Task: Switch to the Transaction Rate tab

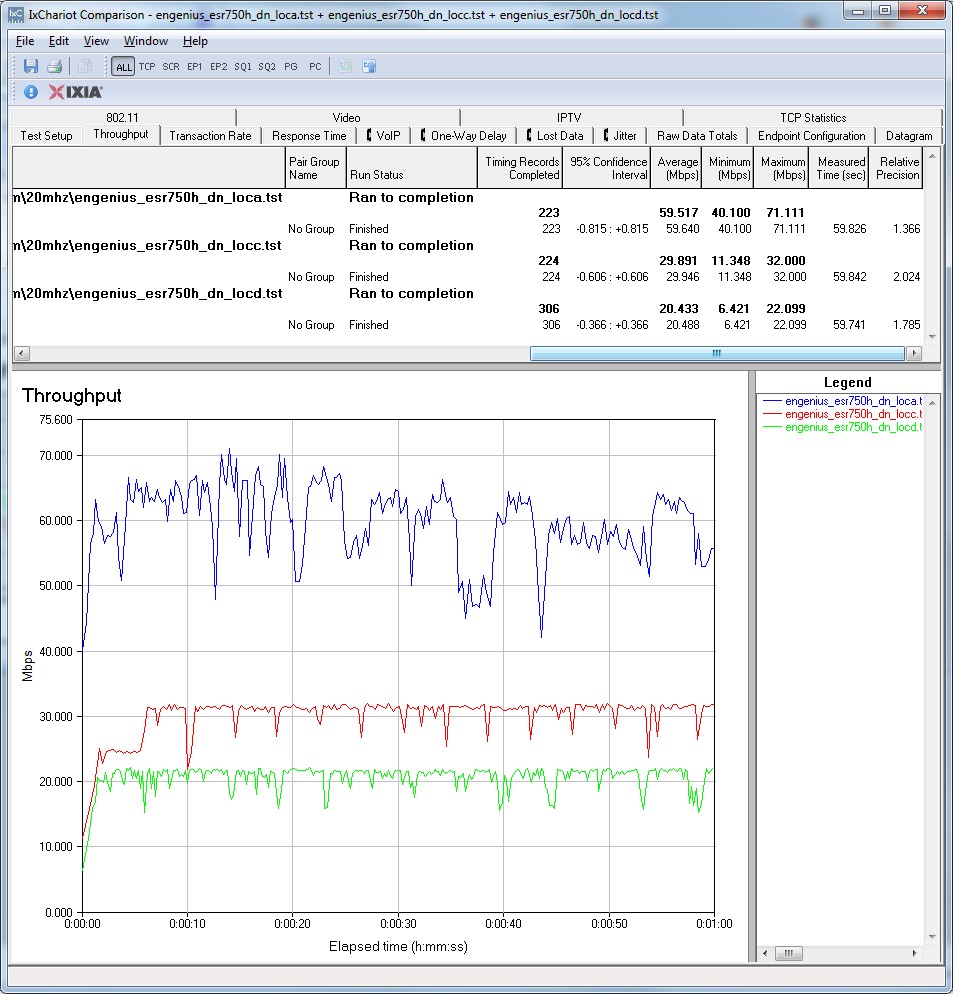Action: [x=211, y=136]
